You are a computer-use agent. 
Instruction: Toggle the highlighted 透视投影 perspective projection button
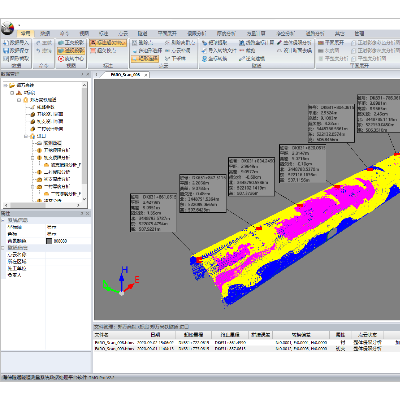click(x=71, y=51)
